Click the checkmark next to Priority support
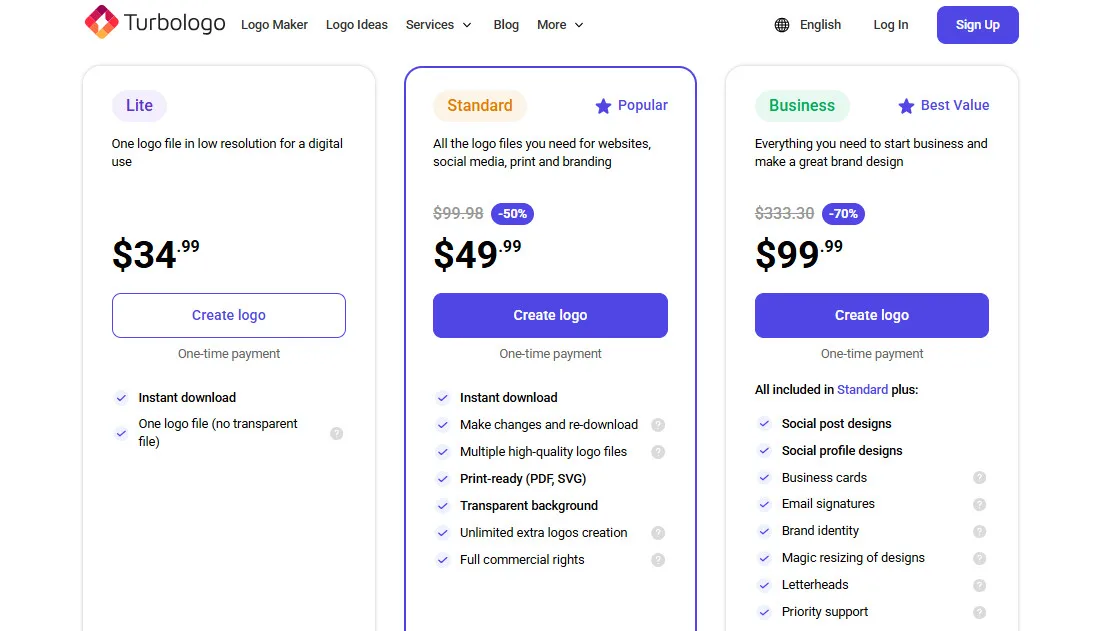 764,612
